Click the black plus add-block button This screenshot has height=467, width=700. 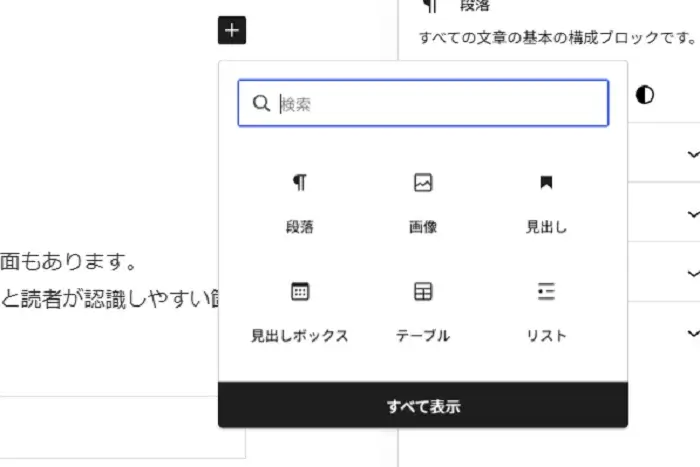232,30
